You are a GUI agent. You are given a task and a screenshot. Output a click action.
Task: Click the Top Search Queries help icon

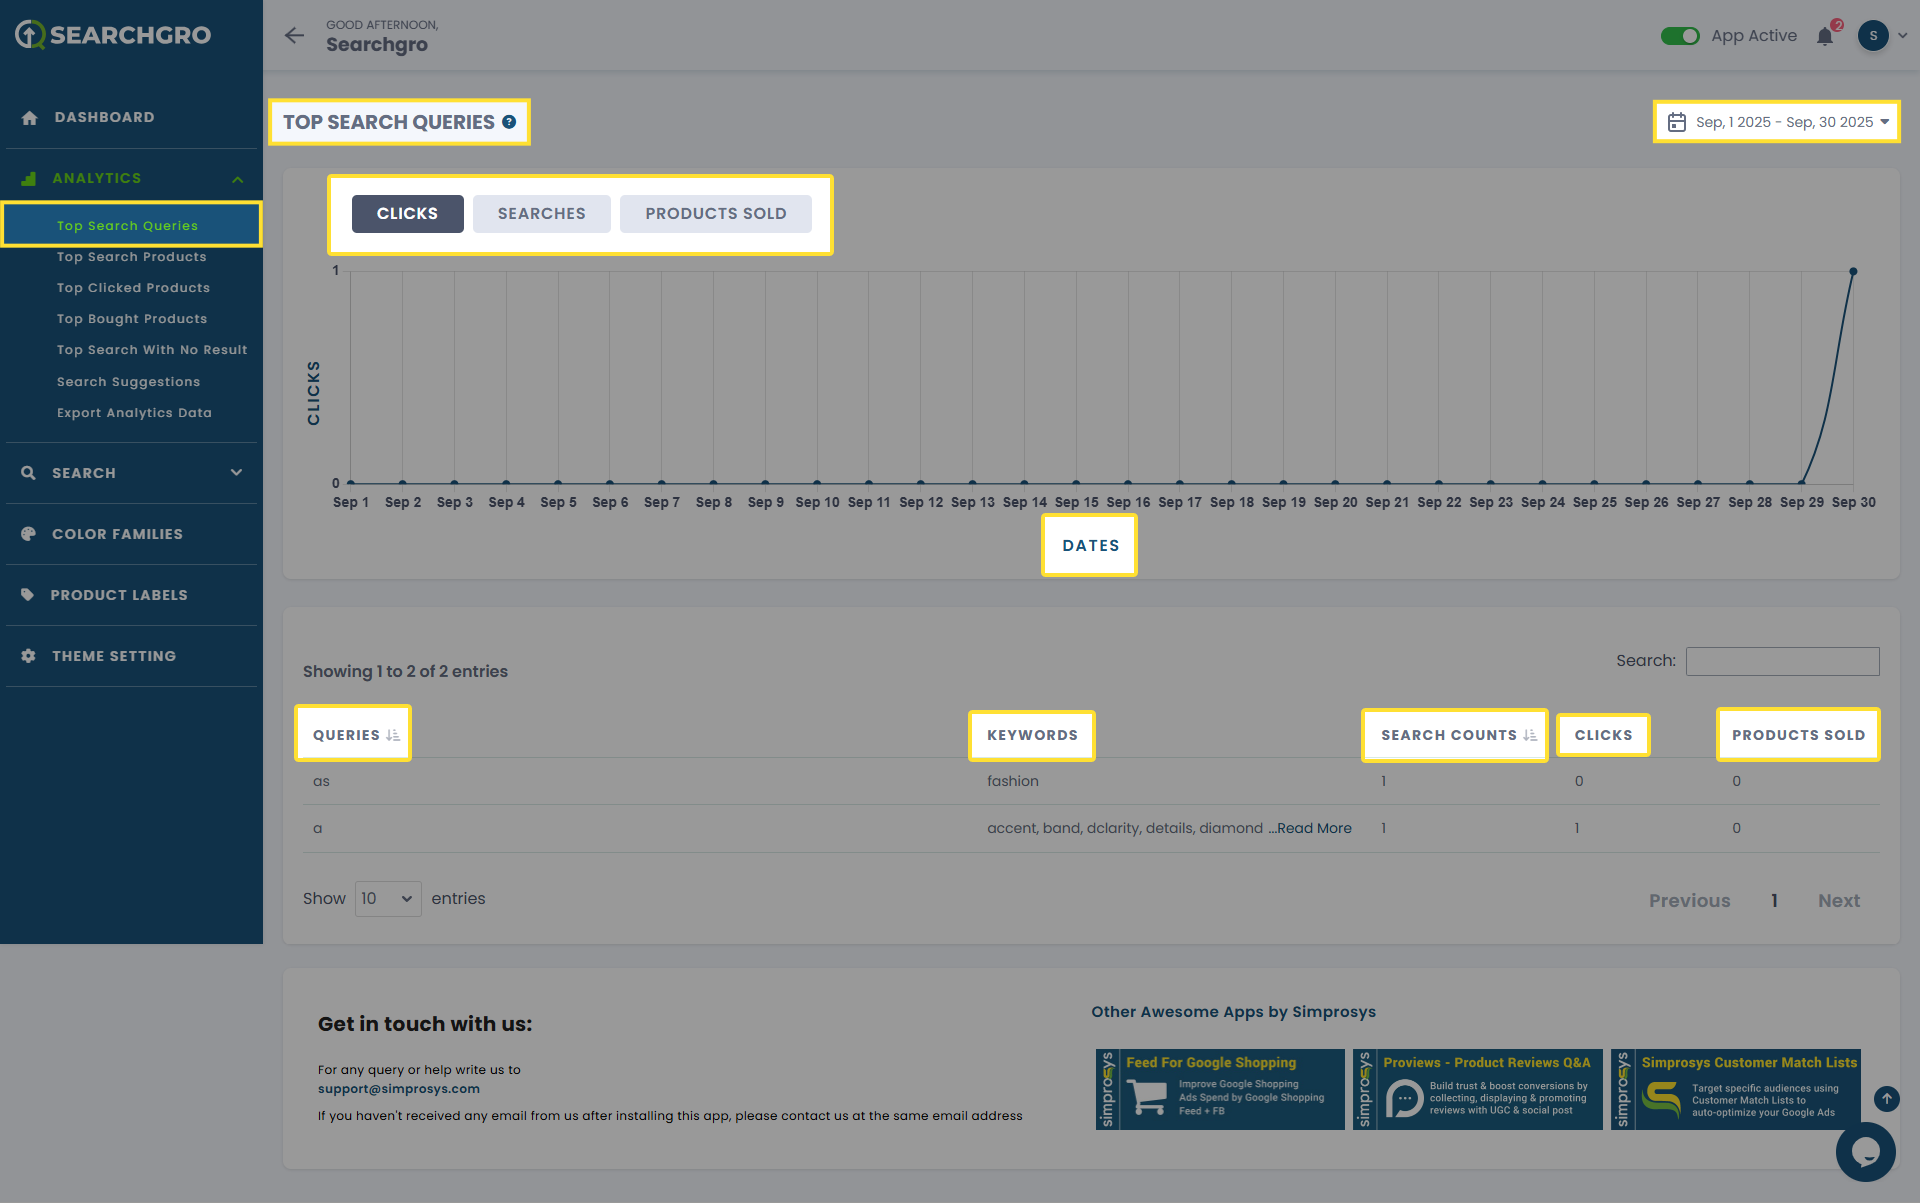point(509,122)
